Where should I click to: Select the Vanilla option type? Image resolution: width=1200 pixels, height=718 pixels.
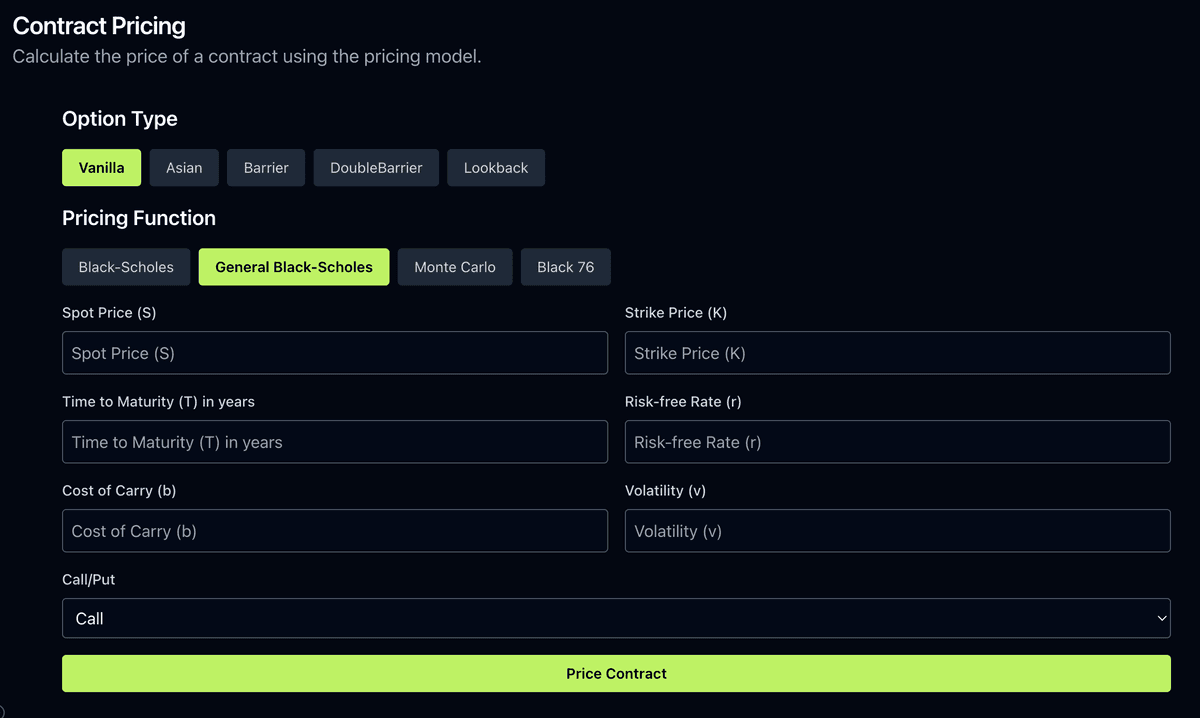101,167
